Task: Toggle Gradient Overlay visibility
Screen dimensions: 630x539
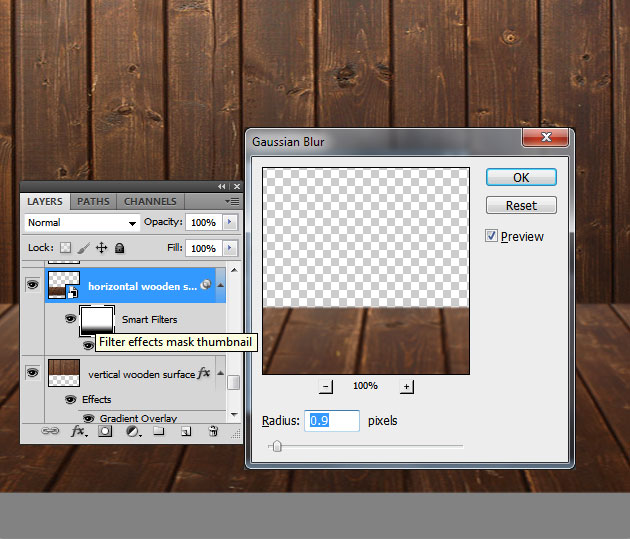Action: click(x=88, y=419)
